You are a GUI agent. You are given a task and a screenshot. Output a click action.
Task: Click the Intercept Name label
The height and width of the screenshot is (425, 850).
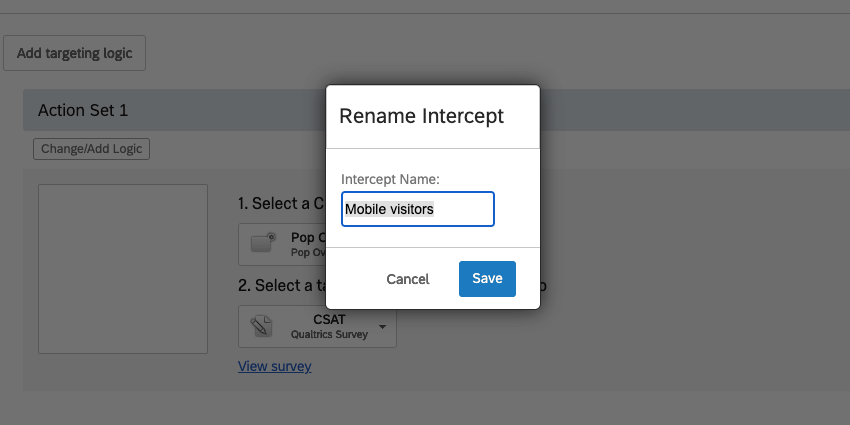pyautogui.click(x=390, y=179)
